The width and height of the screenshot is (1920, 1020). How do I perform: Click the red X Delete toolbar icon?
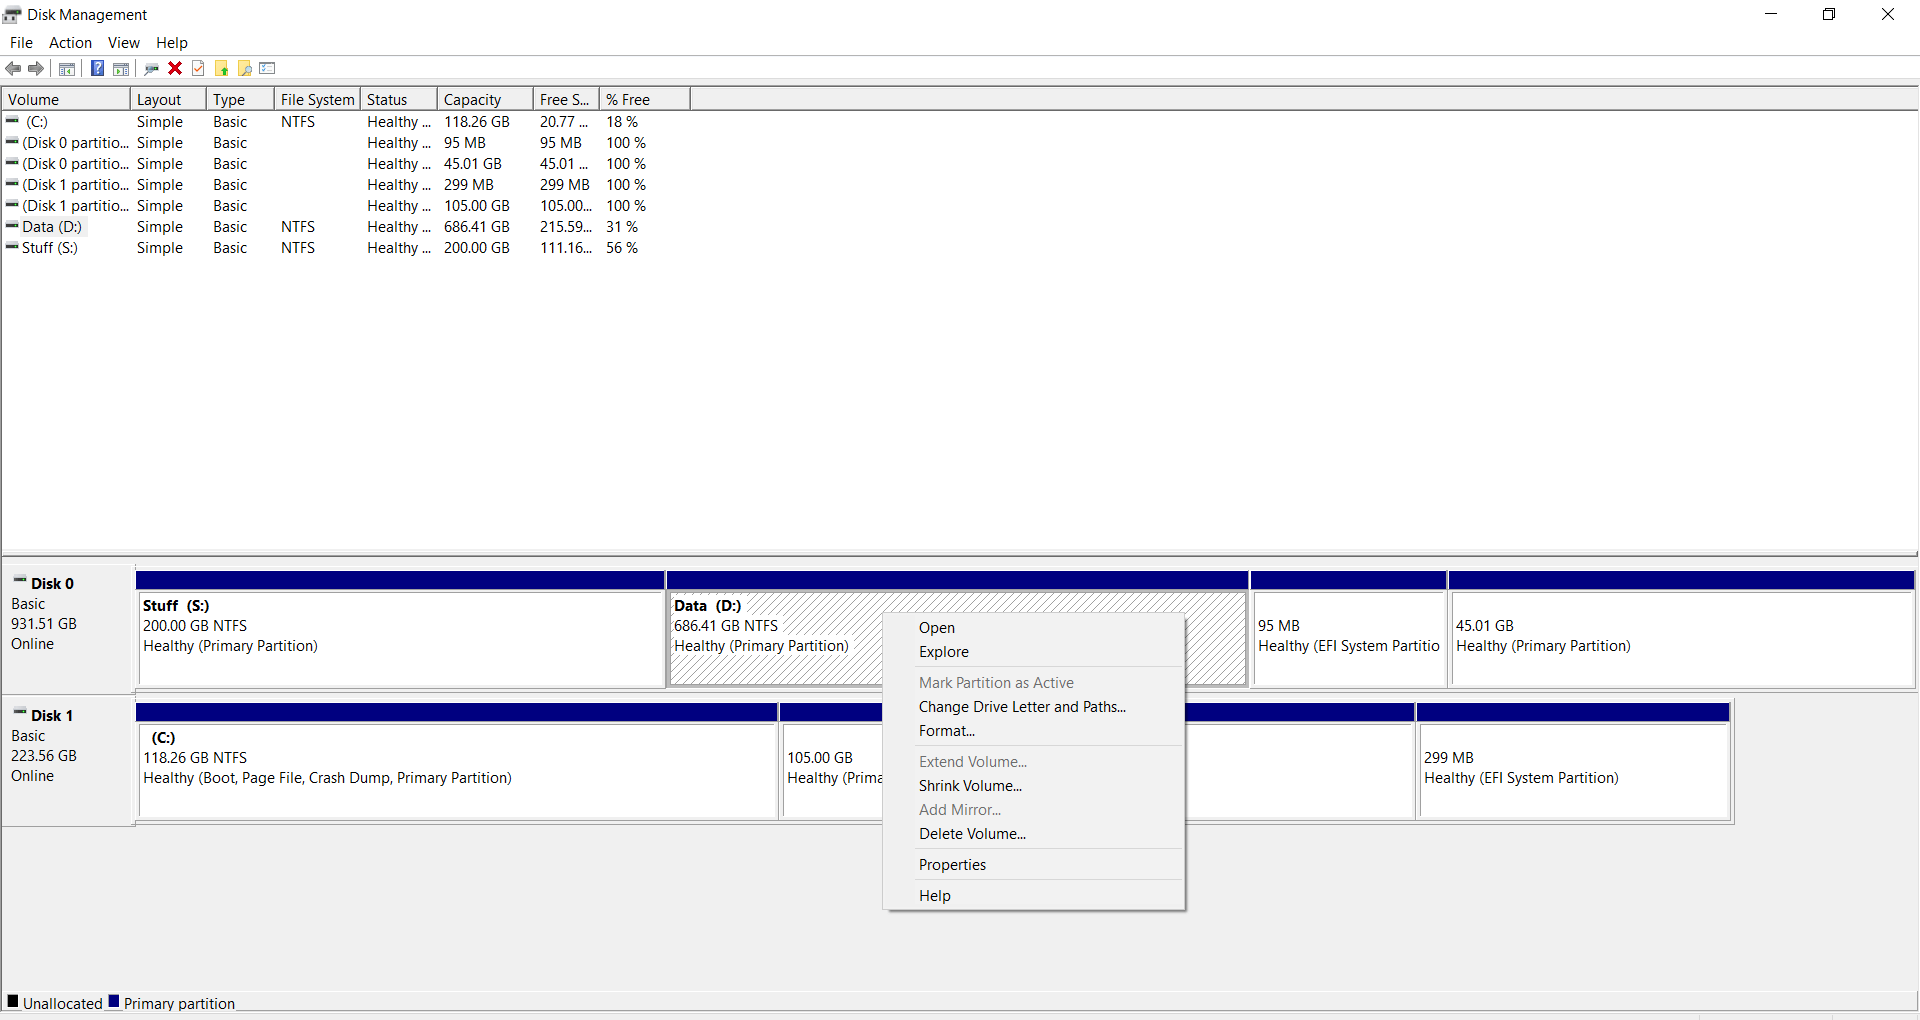pyautogui.click(x=175, y=68)
